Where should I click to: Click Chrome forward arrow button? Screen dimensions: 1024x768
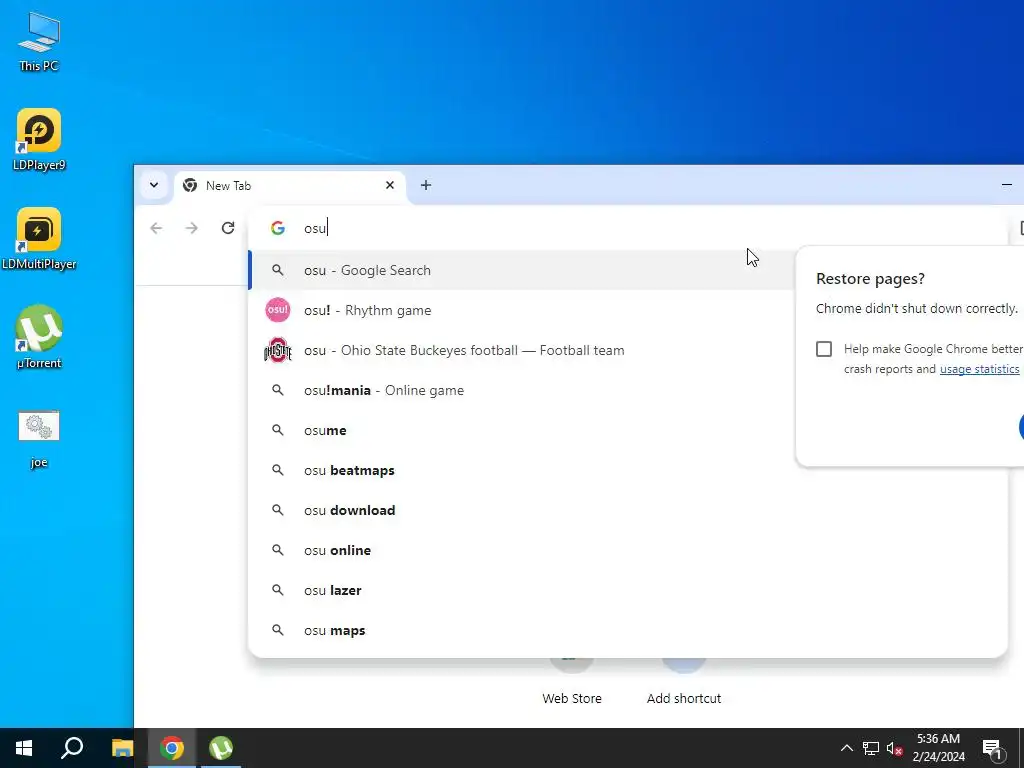(191, 228)
